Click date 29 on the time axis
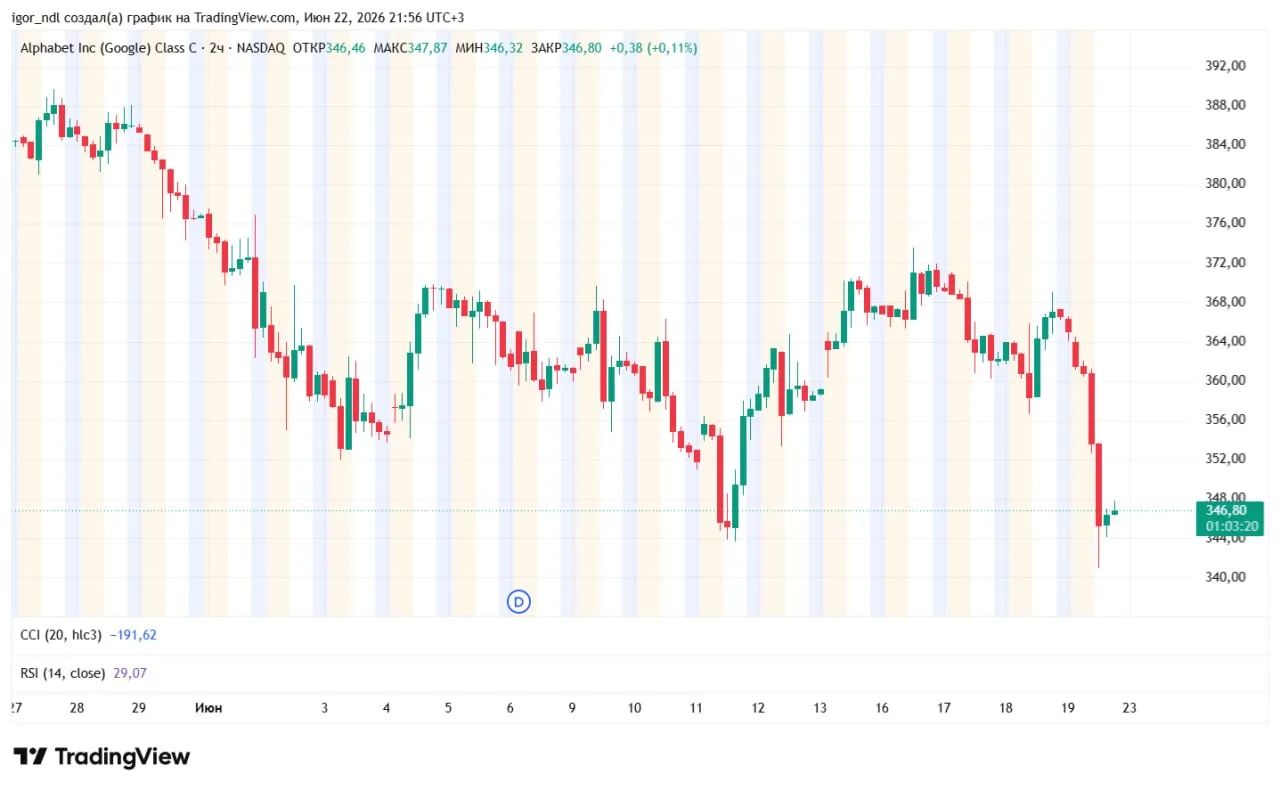1280x790 pixels. (x=139, y=708)
